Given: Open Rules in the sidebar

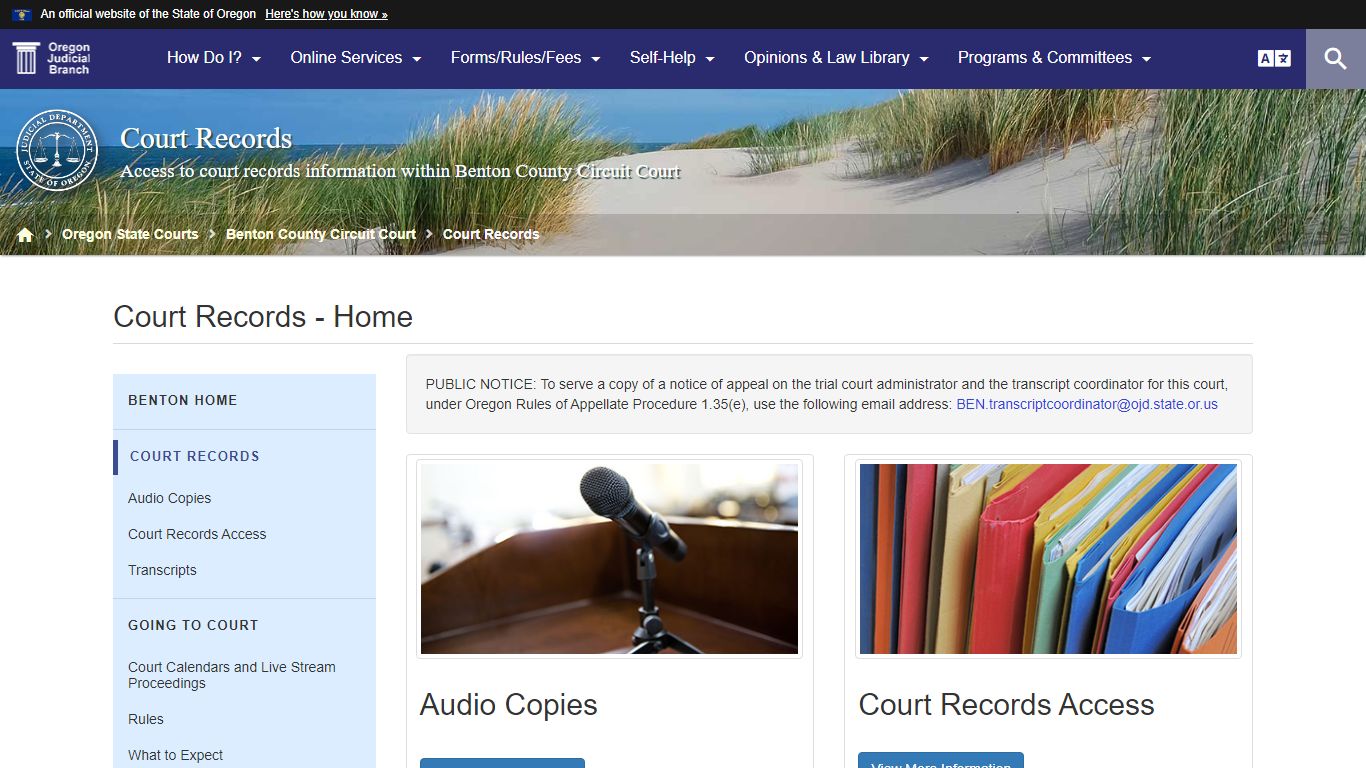Looking at the screenshot, I should 146,719.
